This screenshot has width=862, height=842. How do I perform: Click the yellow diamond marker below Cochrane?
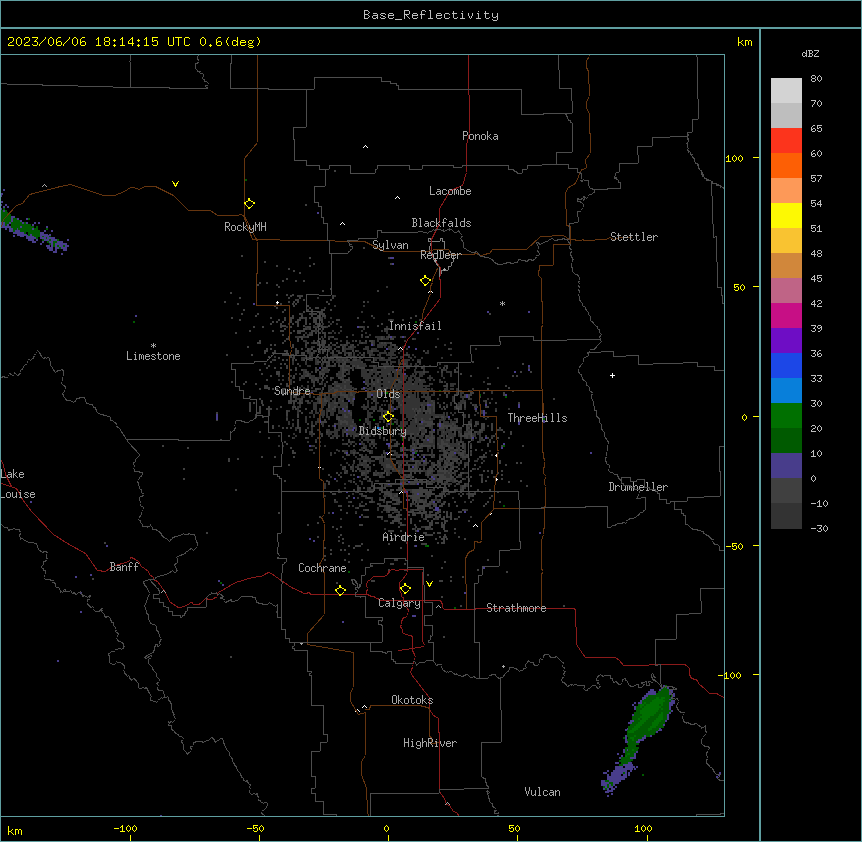pos(340,590)
